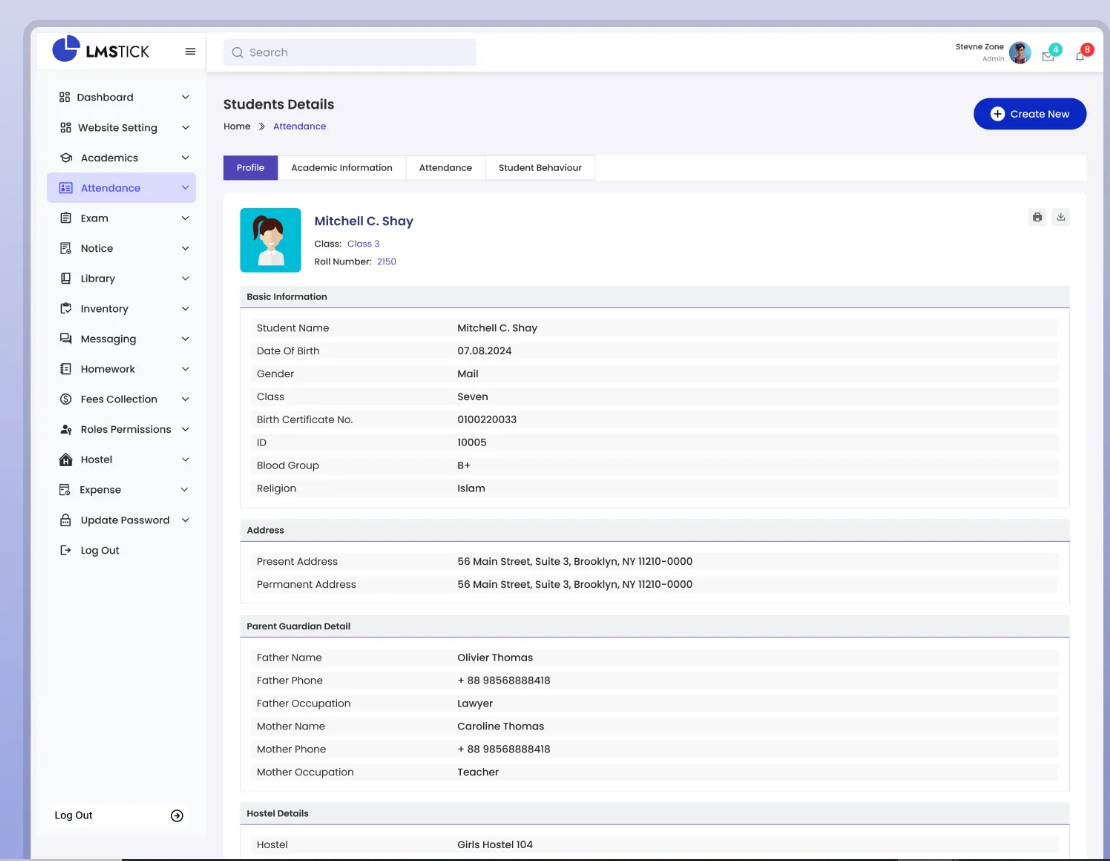Click the print icon on profile card

tap(1037, 217)
